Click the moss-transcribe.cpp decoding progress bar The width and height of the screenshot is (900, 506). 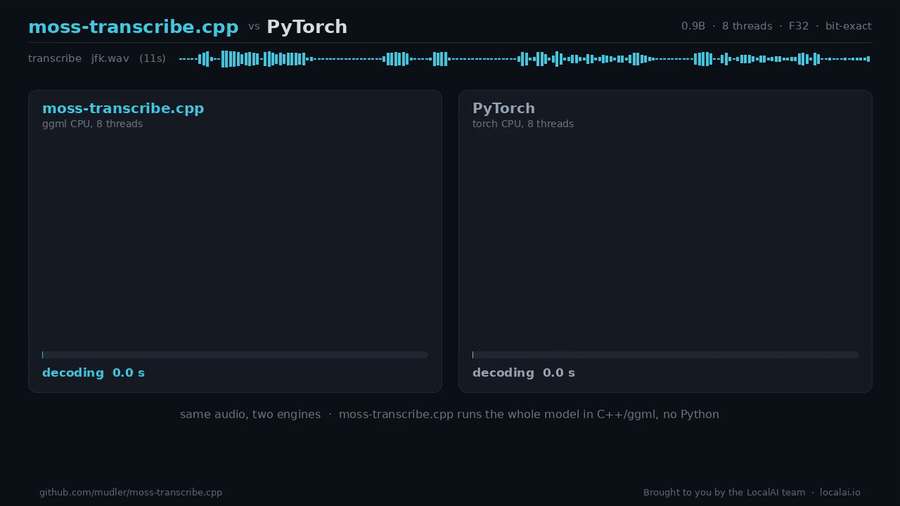pos(235,355)
